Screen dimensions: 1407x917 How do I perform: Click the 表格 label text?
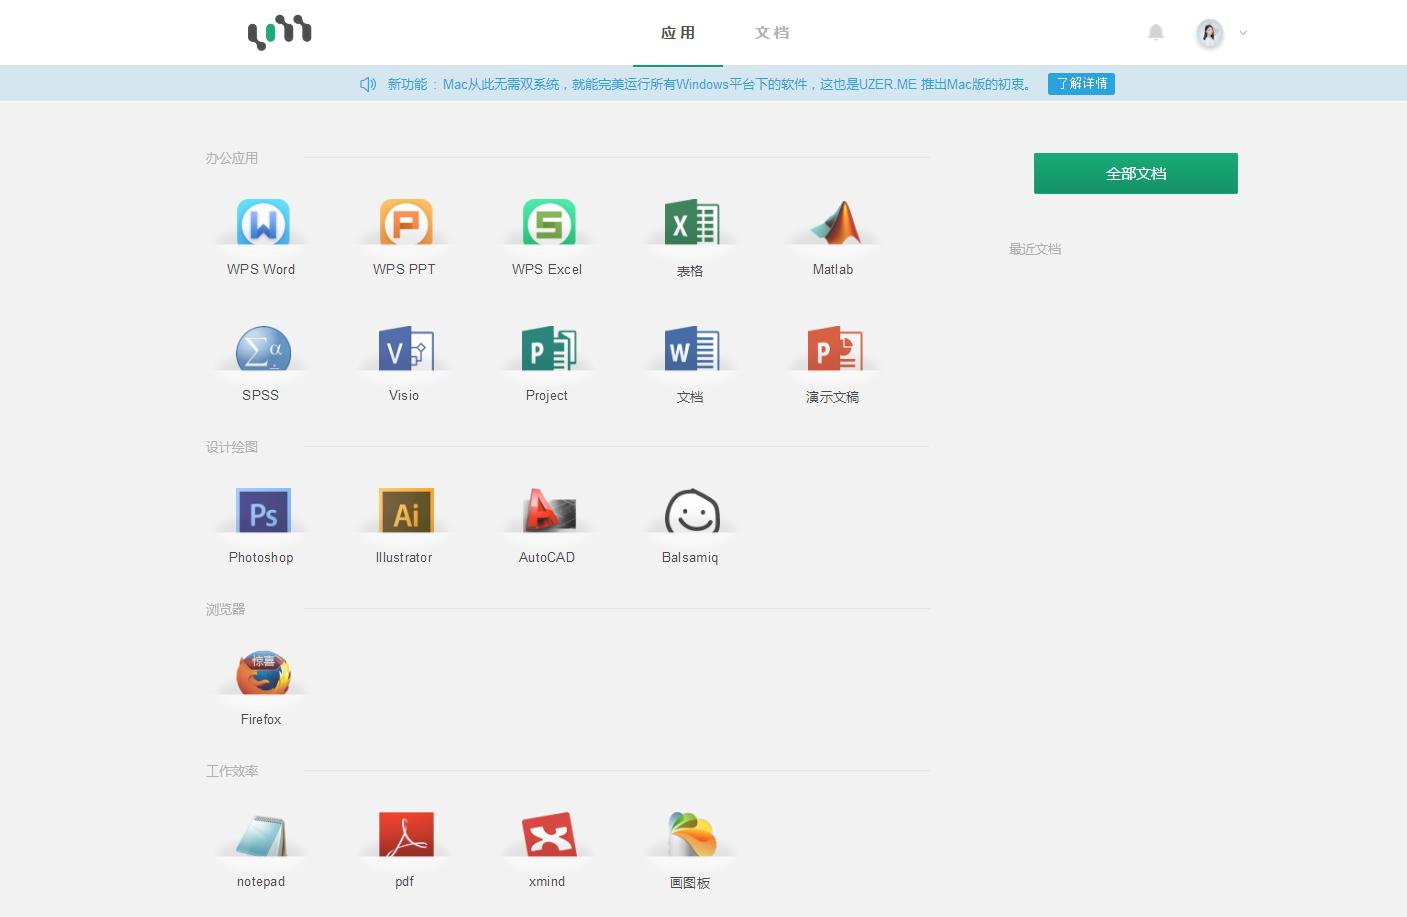[x=690, y=271]
